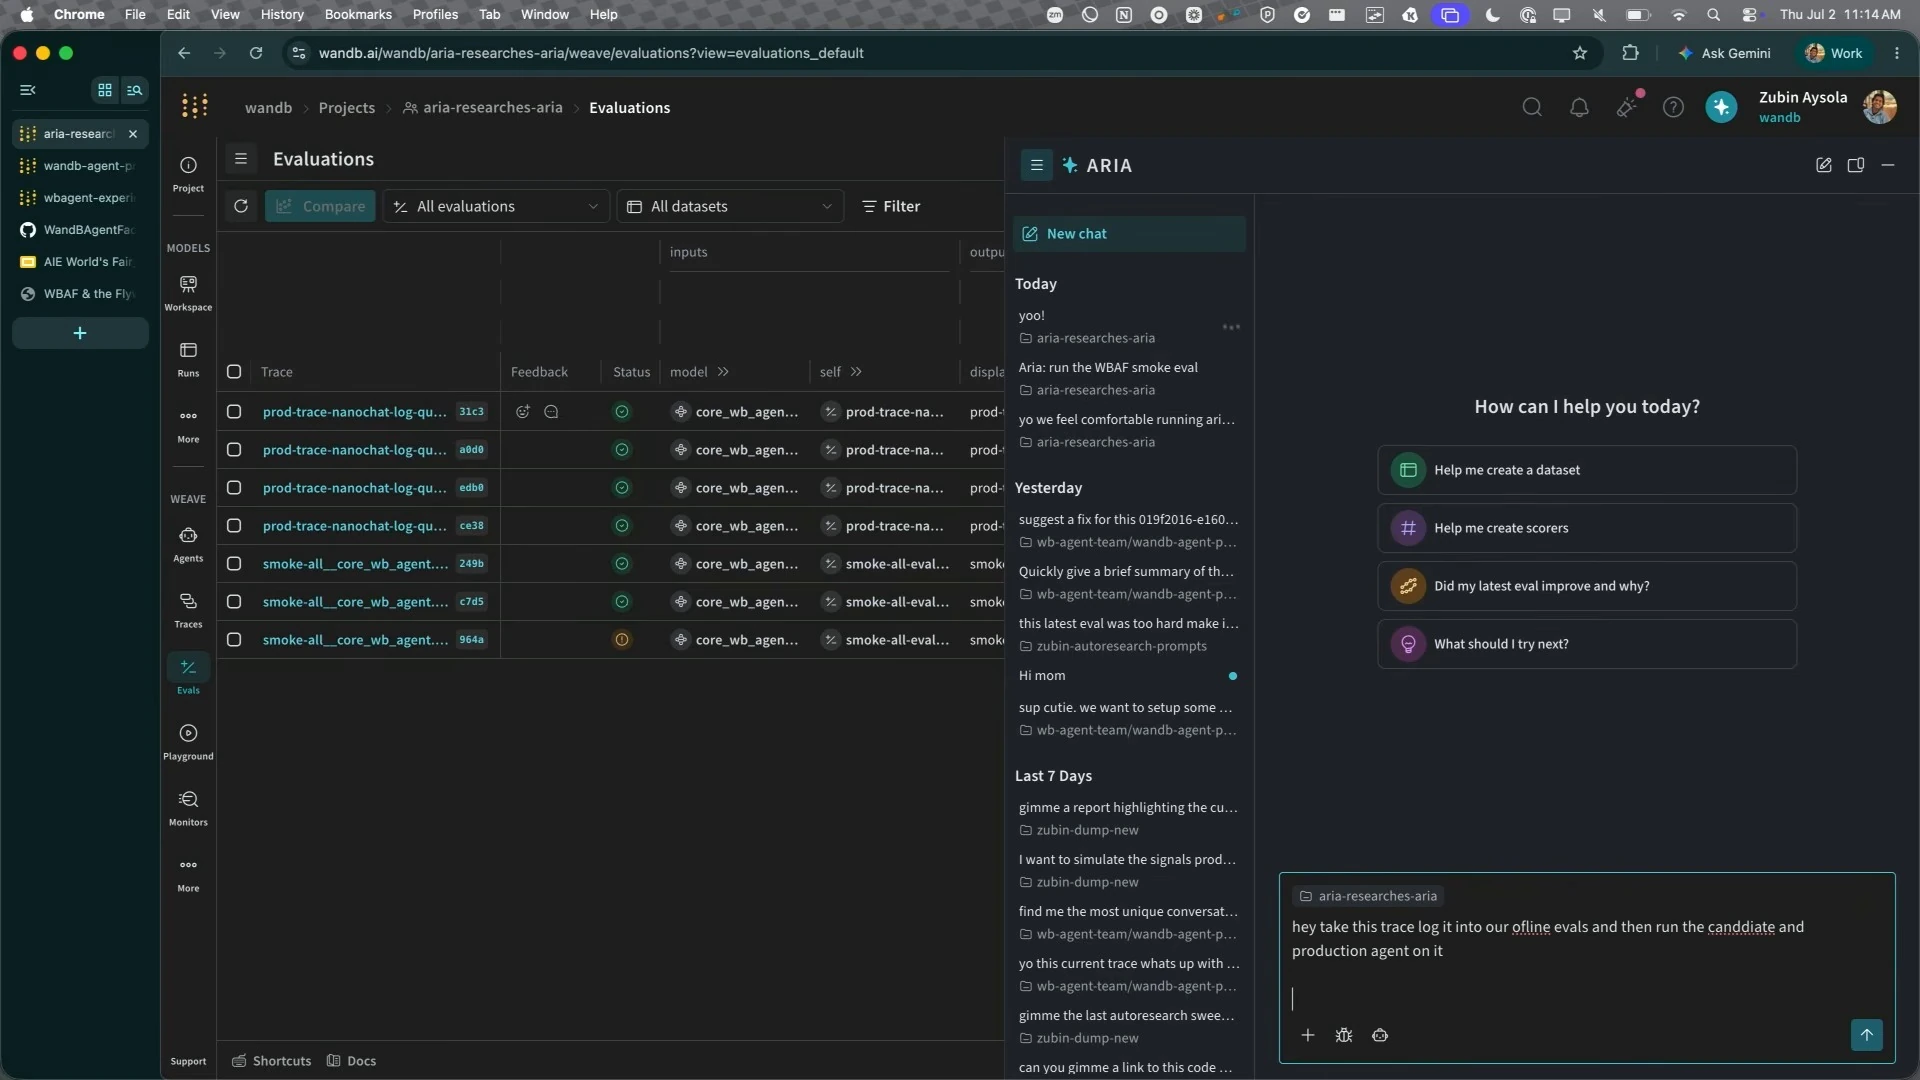Viewport: 1920px width, 1080px height.
Task: Minimize the ARIA panel
Action: (x=1888, y=165)
